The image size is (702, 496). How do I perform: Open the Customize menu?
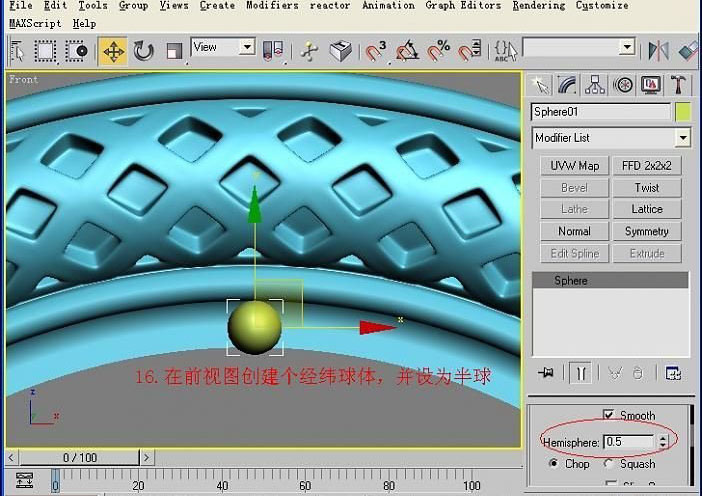click(602, 6)
